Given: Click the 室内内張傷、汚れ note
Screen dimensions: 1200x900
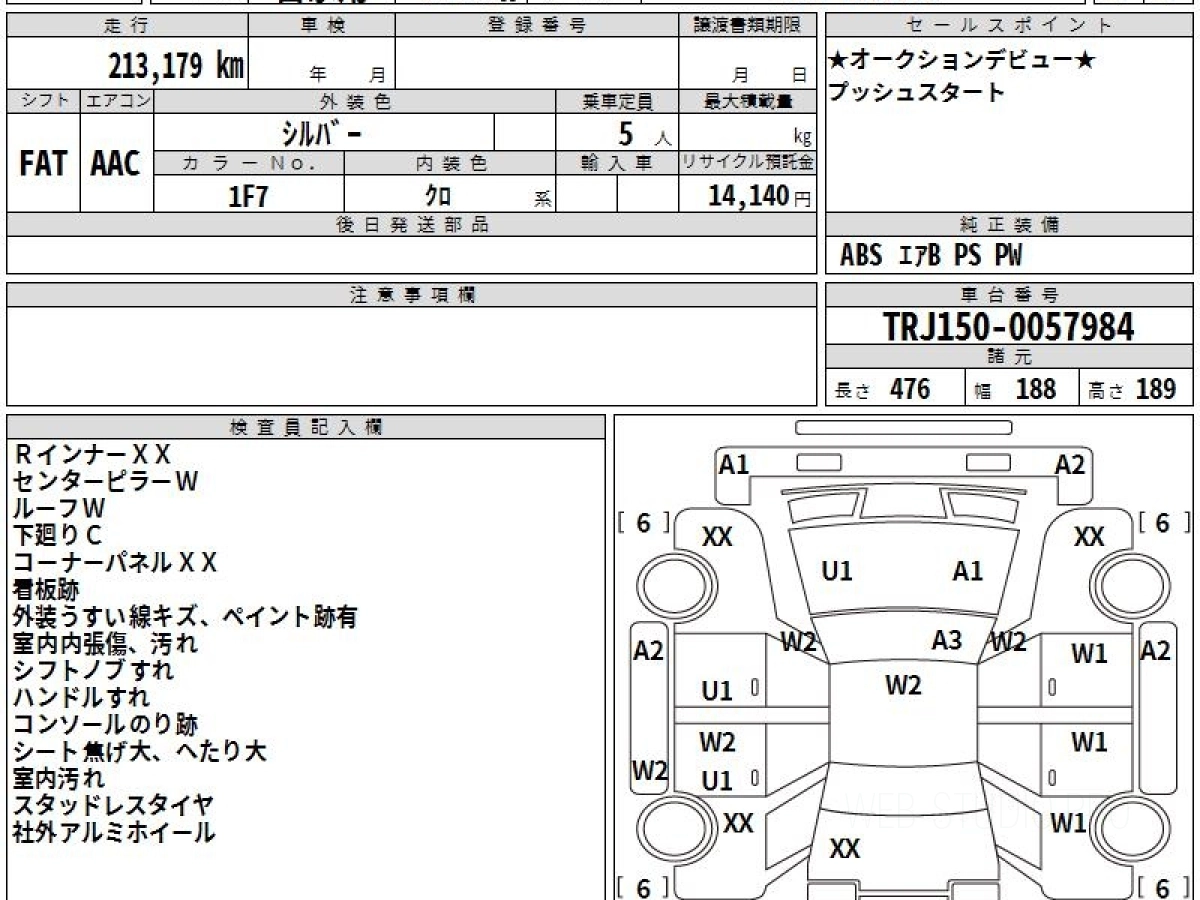Looking at the screenshot, I should point(105,643).
